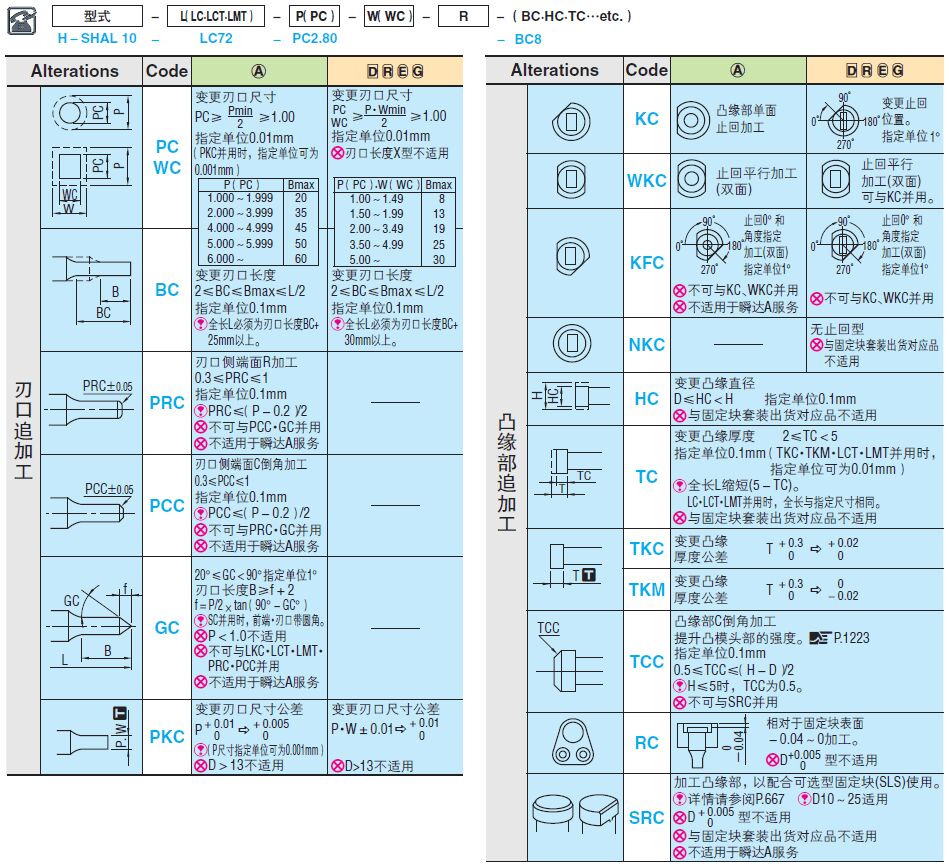The height and width of the screenshot is (867, 949).
Task: Open the TCC flange chamfer diagram
Action: pos(573,660)
